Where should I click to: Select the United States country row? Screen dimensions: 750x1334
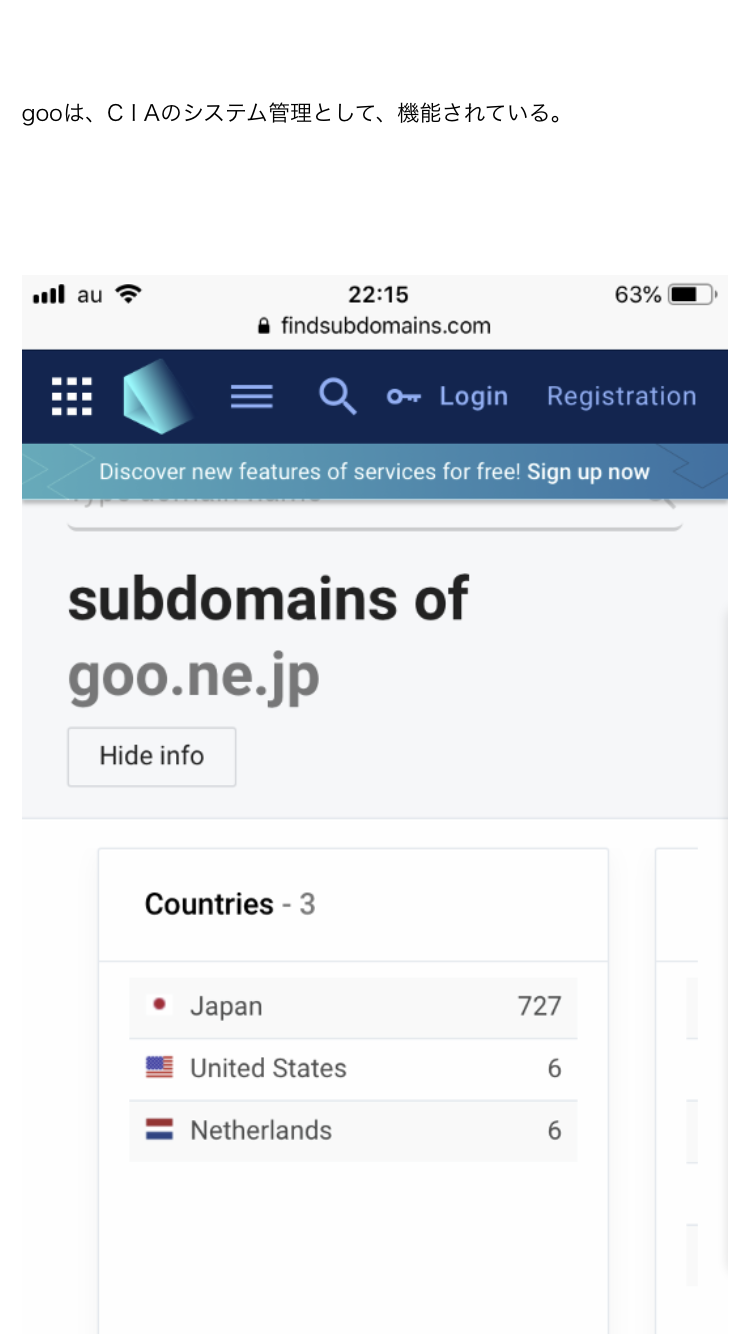tap(353, 1069)
